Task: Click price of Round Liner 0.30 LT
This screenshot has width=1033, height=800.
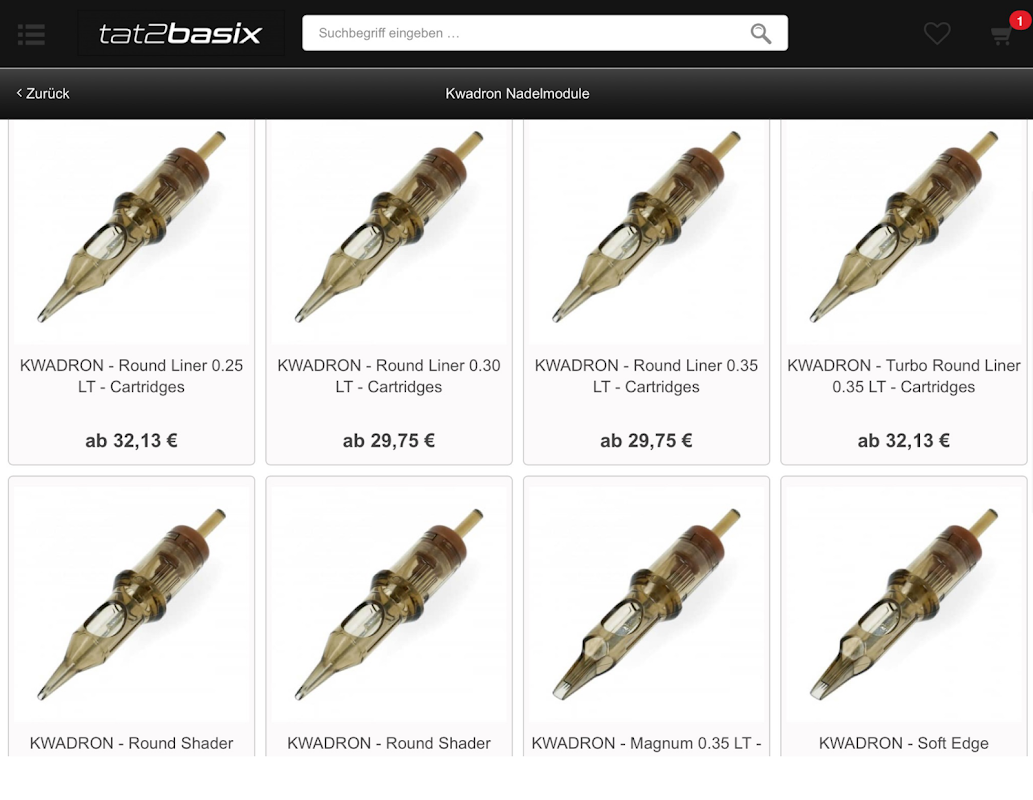Action: pos(389,440)
